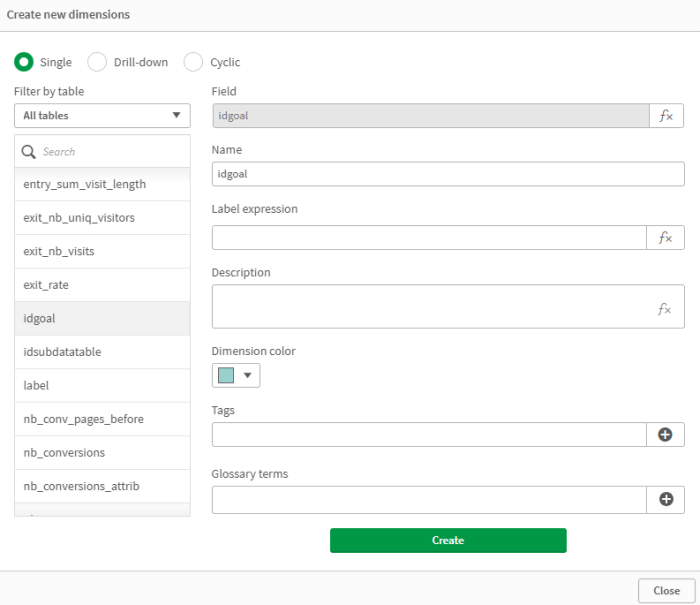Select the Single radio option
700x605 pixels.
point(24,62)
